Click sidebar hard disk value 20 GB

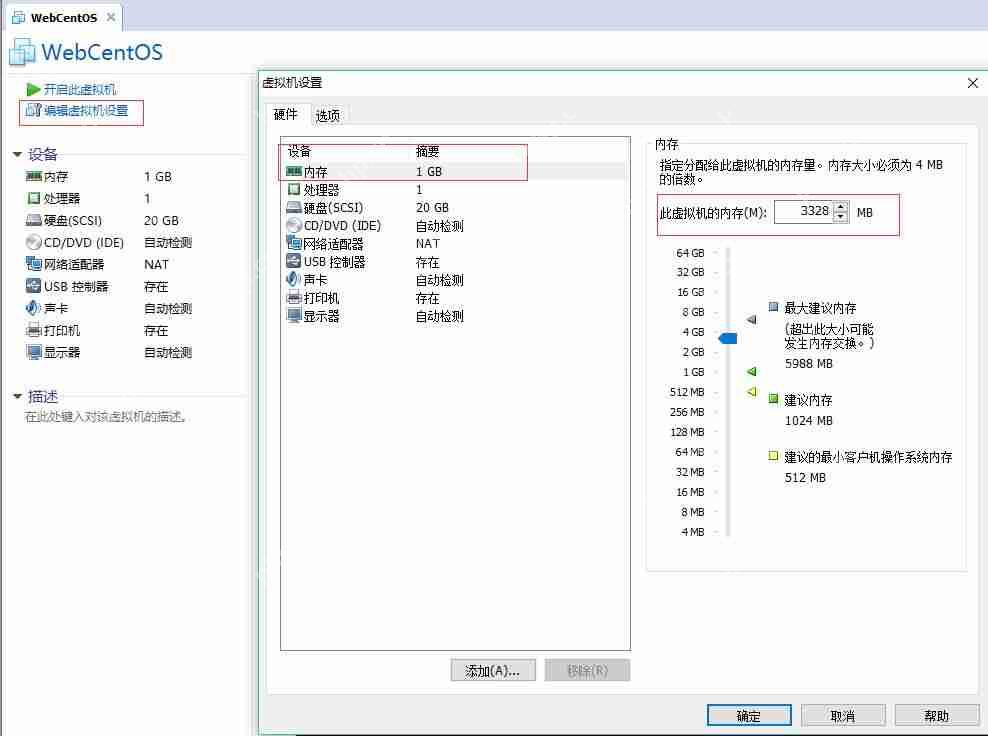(161, 221)
